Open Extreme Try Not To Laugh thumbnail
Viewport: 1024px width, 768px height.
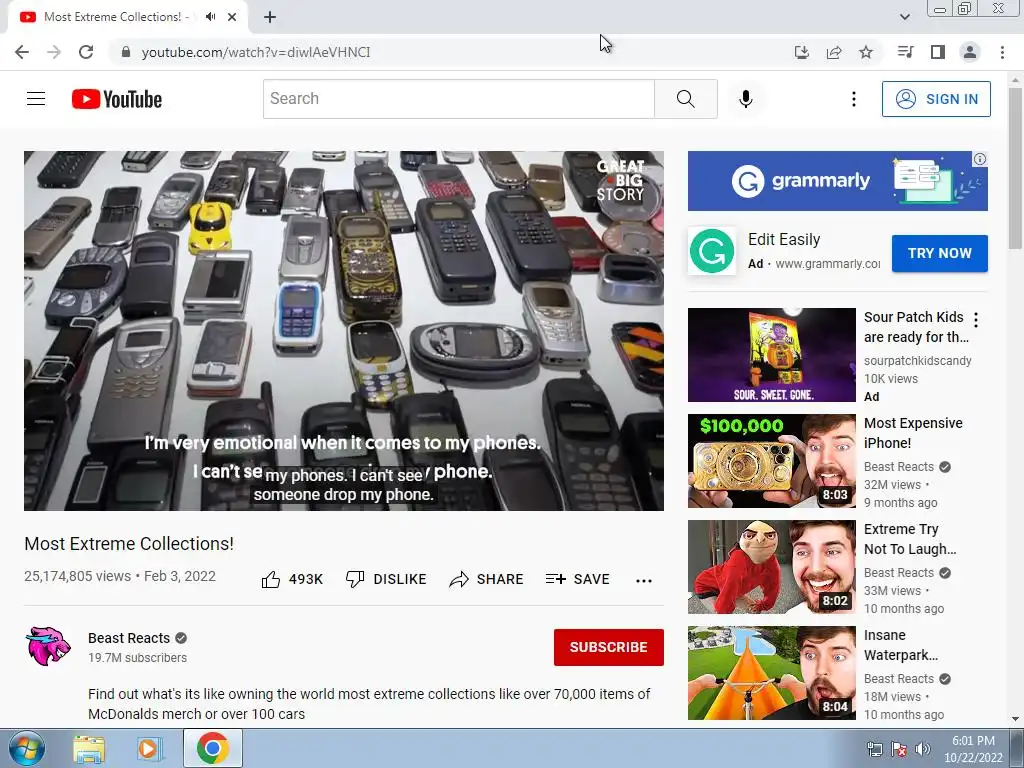click(771, 567)
